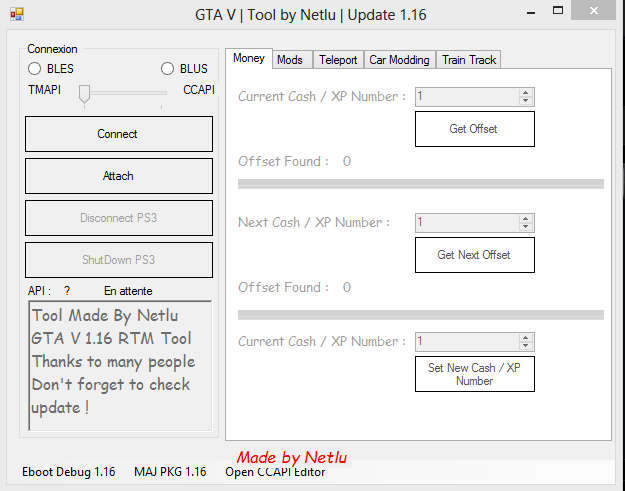Click the CCAPI label
The image size is (625, 491).
tap(199, 90)
